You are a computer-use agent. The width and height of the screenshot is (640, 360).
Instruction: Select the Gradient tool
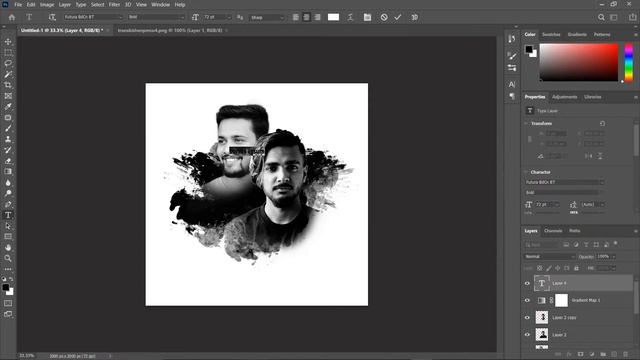click(8, 171)
